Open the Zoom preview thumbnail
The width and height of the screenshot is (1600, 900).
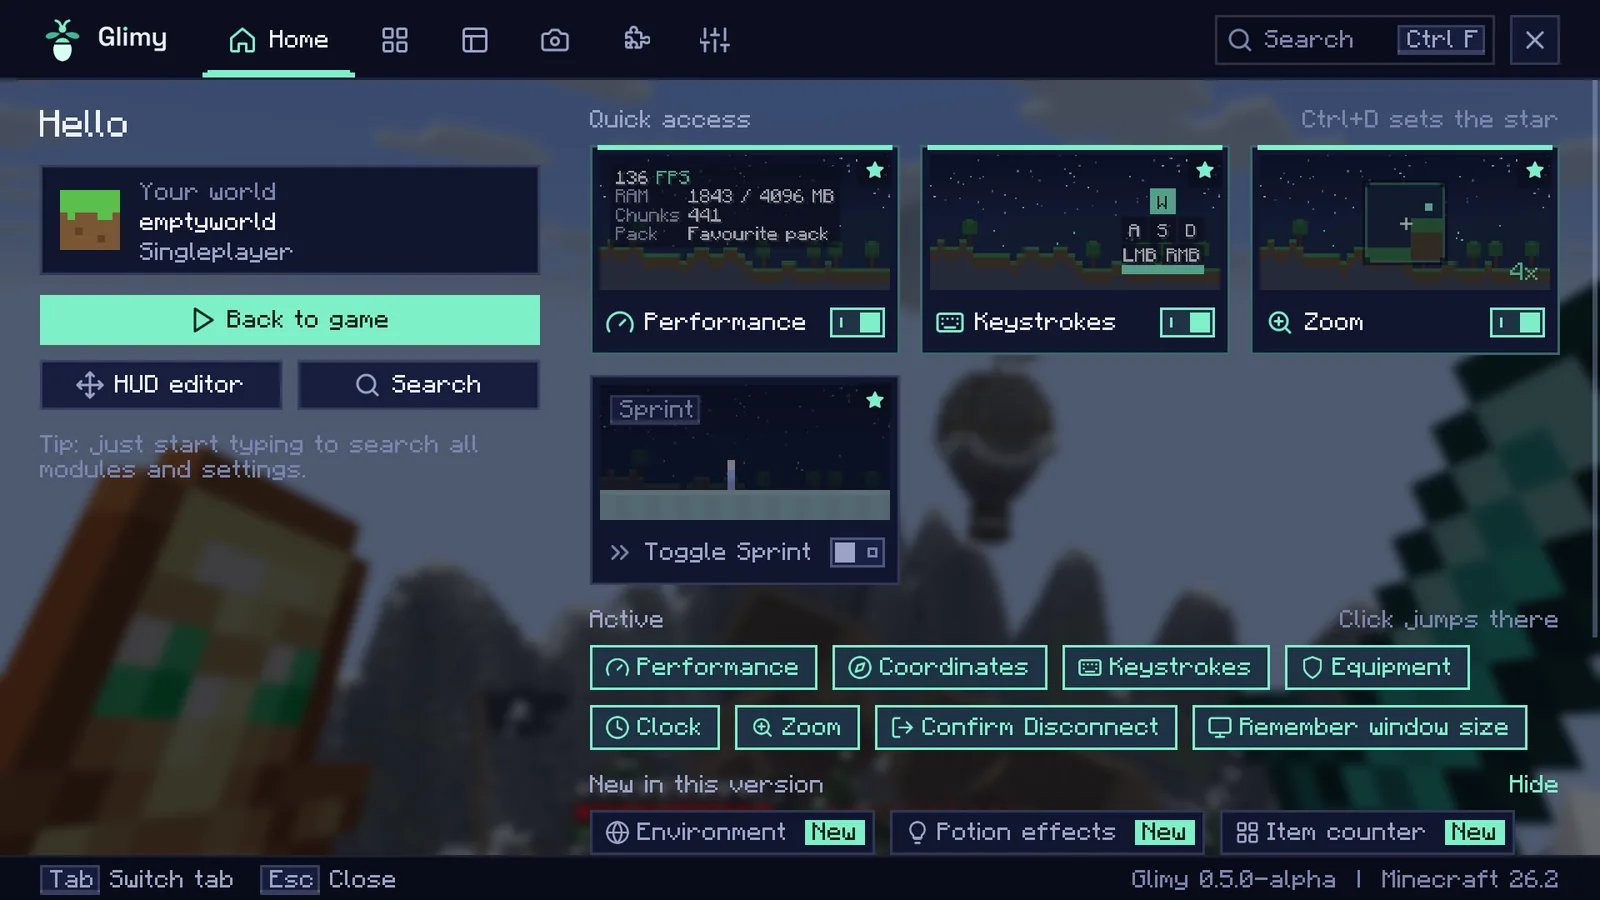pyautogui.click(x=1405, y=220)
